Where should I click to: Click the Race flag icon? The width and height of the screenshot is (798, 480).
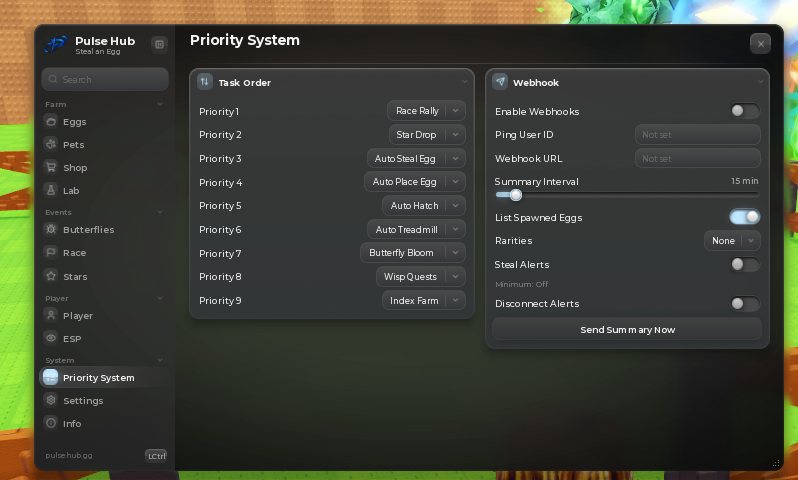pos(51,252)
